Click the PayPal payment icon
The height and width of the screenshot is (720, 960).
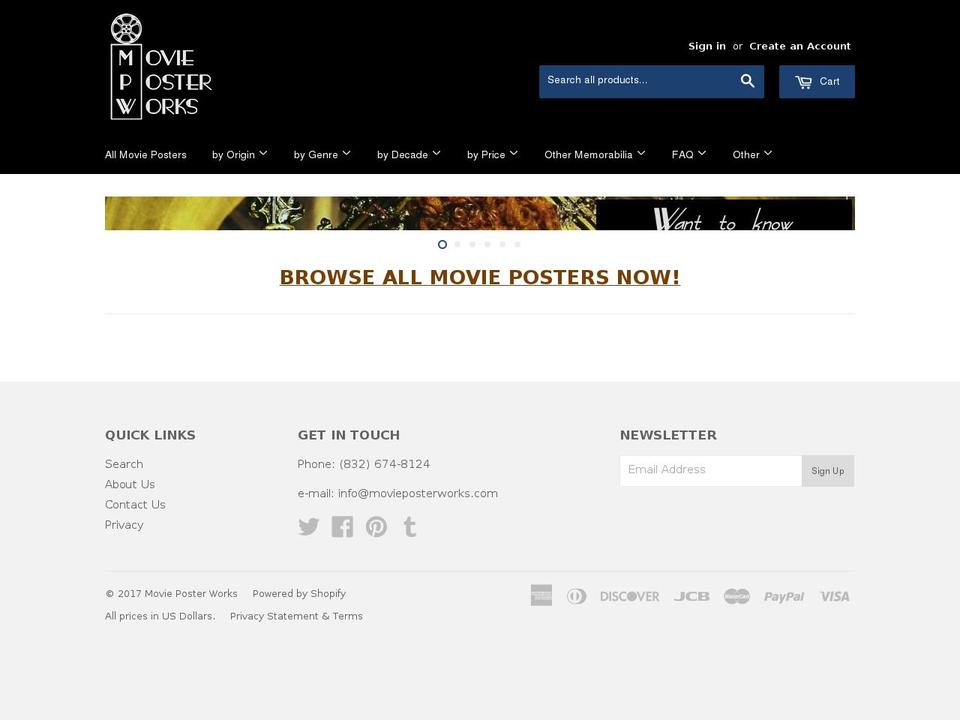784,596
